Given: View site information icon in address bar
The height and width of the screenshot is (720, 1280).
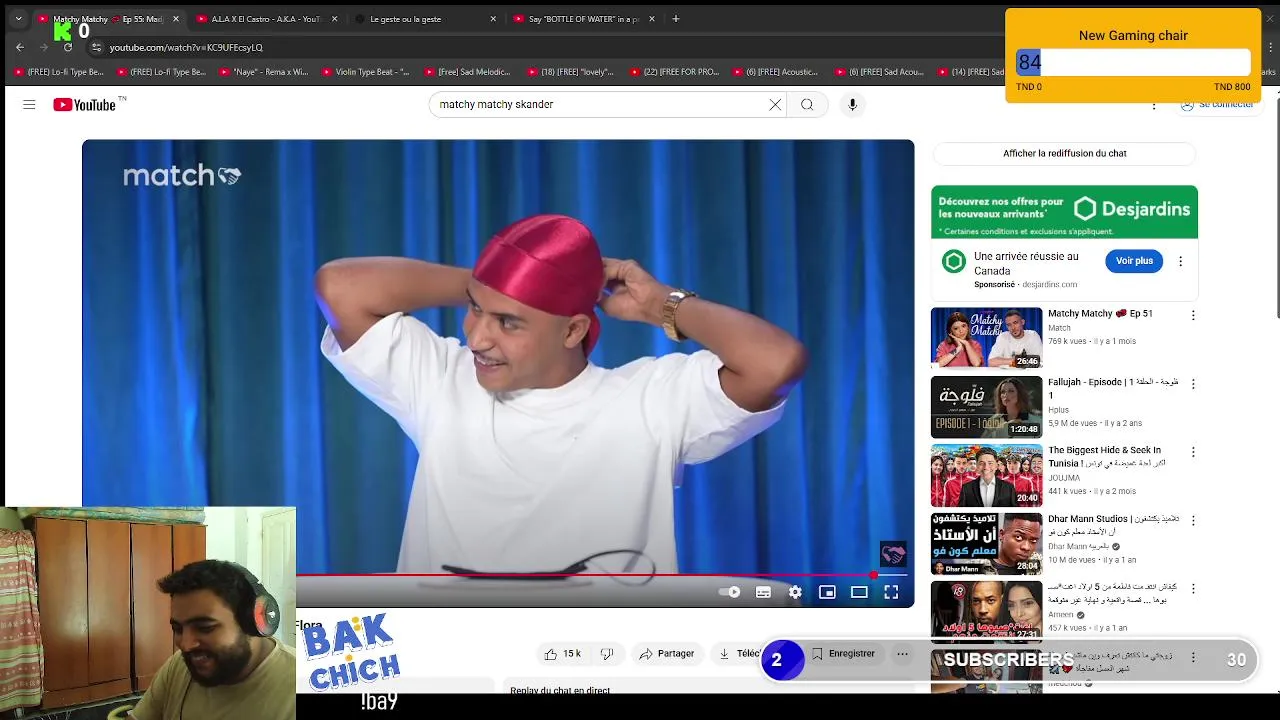Looking at the screenshot, I should click(x=96, y=47).
